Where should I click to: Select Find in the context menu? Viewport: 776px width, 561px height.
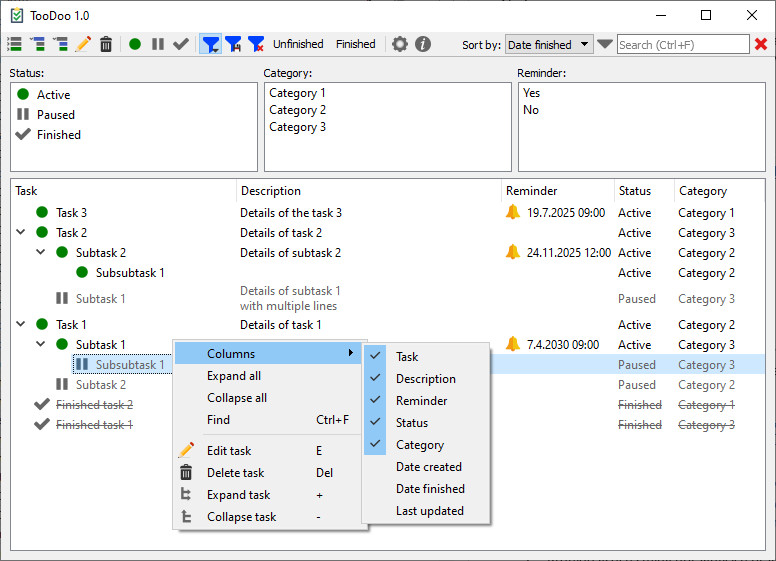tap(268, 420)
